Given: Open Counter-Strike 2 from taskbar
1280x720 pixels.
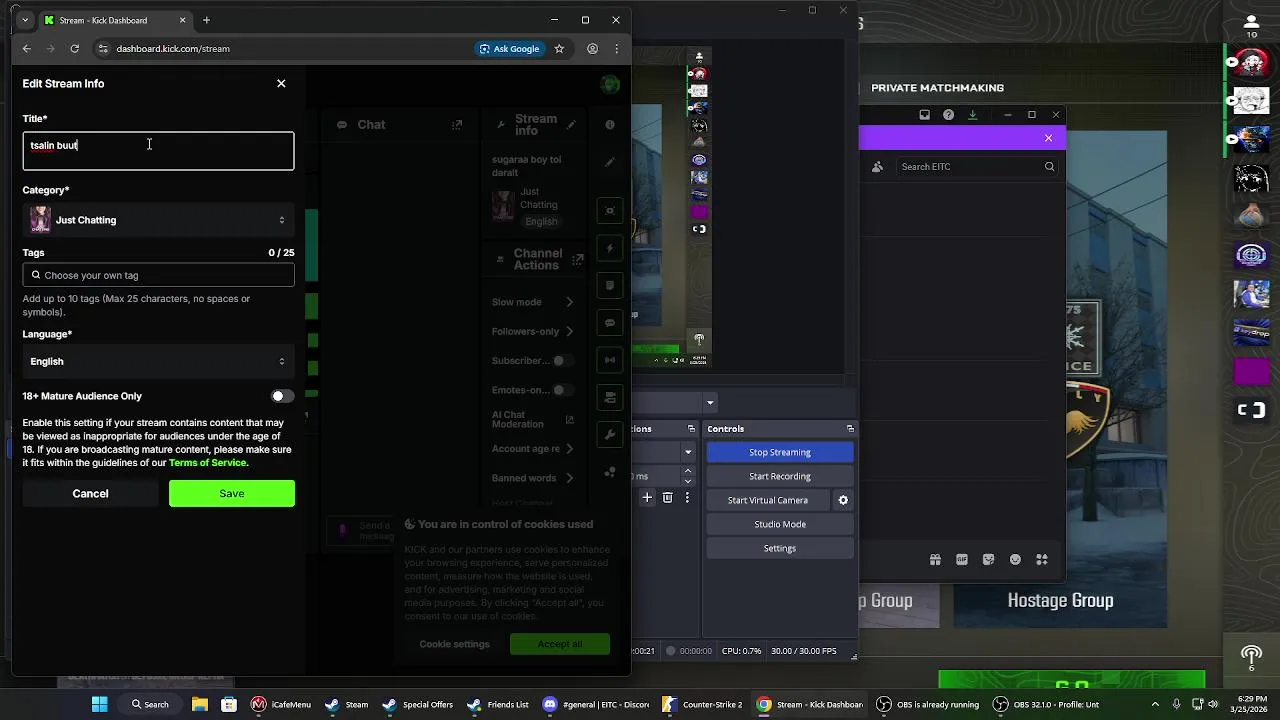Looking at the screenshot, I should (702, 704).
